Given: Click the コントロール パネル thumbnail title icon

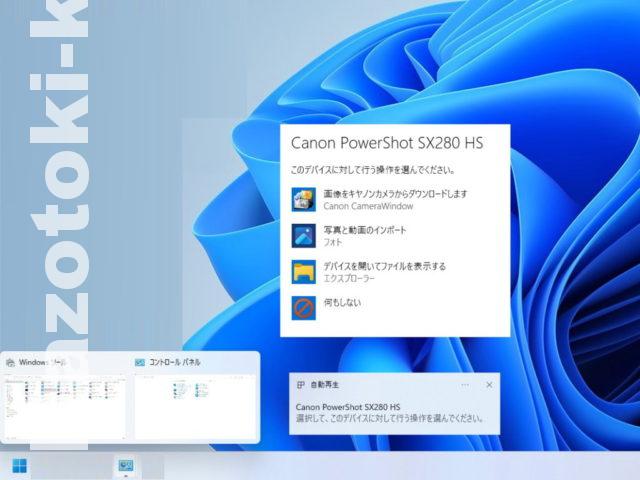Looking at the screenshot, I should tap(140, 362).
